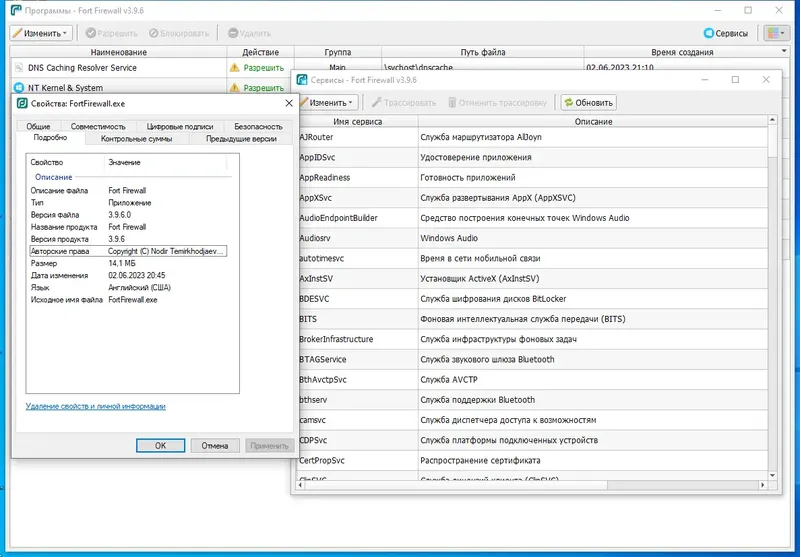Viewport: 800px width, 557px height.
Task: Click Удаление свойств и личной информации link
Action: [x=95, y=406]
